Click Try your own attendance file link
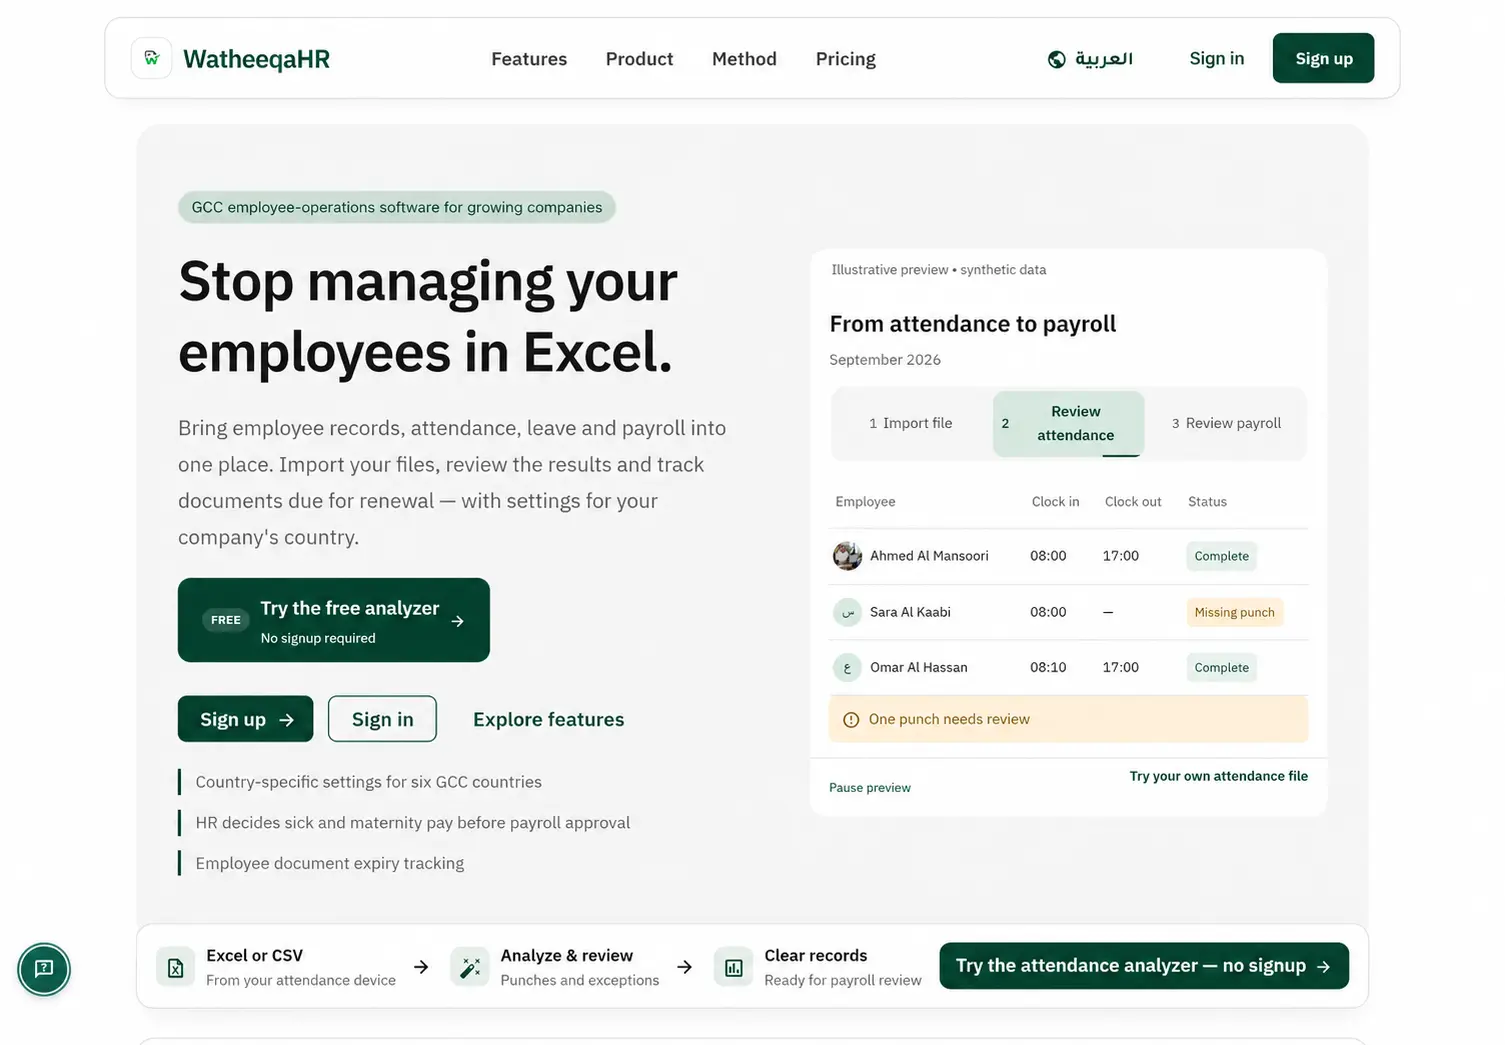 coord(1219,776)
